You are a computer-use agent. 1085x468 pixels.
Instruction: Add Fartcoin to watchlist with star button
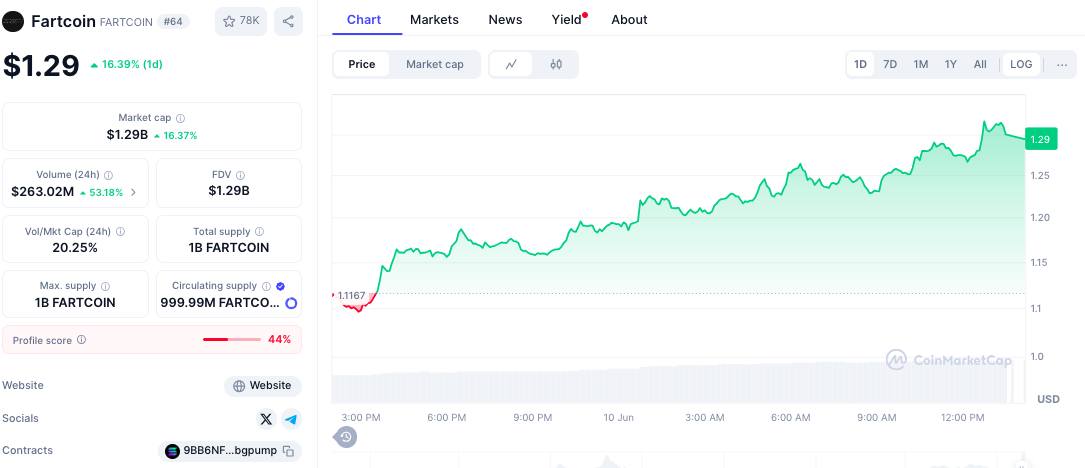point(241,21)
